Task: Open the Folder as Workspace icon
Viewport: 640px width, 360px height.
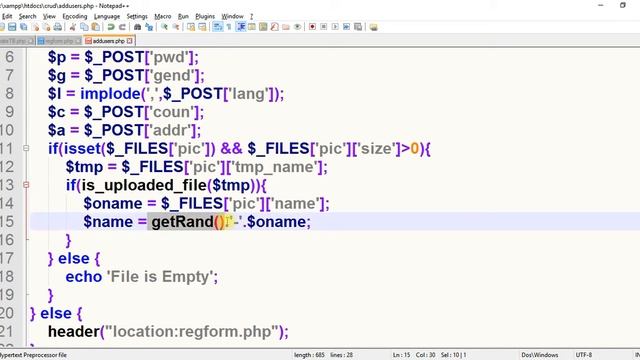Action: pos(286,27)
